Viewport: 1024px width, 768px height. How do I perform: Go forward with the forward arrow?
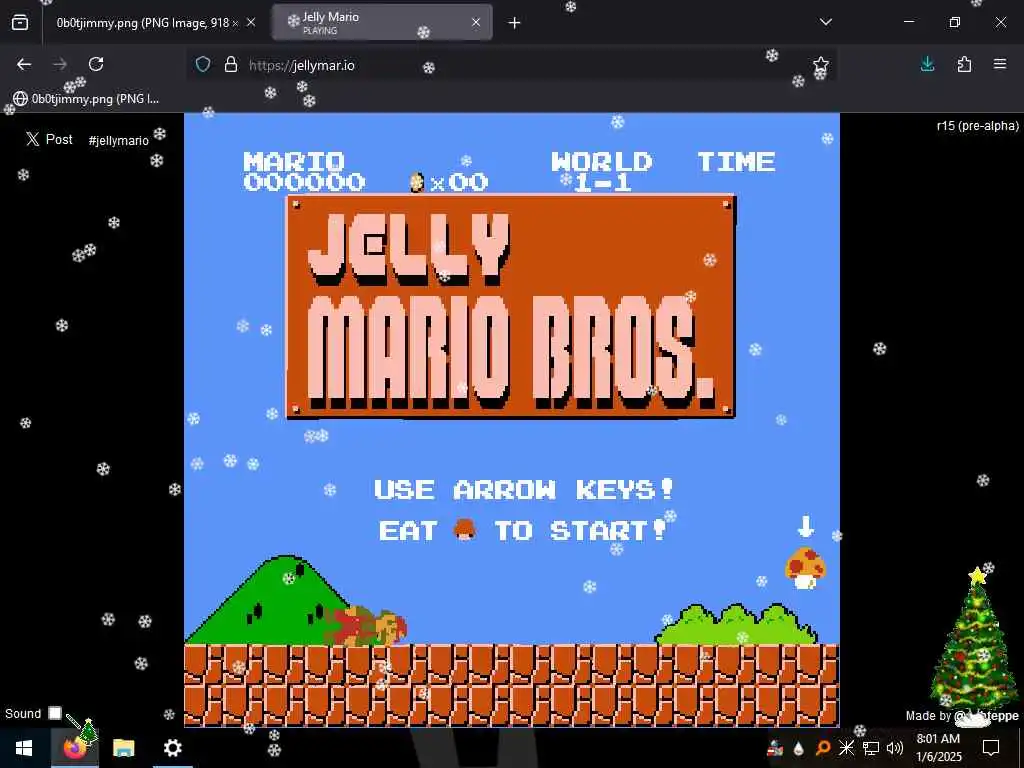pyautogui.click(x=60, y=64)
